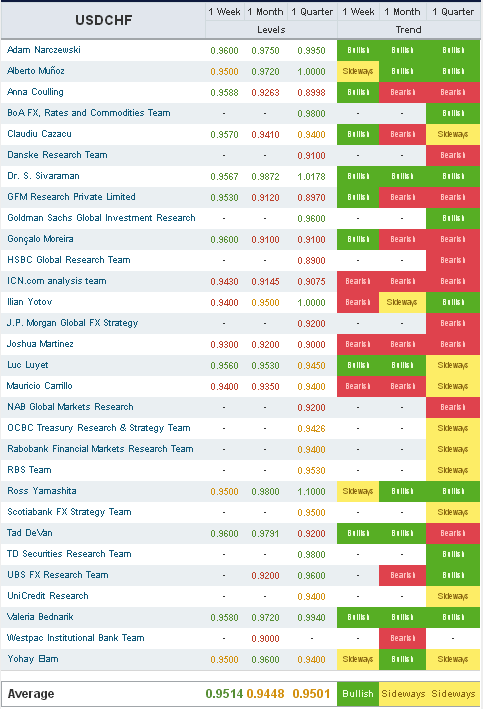Click OCBC's 0.9426 quarter level
This screenshot has height=709, width=483.
coord(311,429)
